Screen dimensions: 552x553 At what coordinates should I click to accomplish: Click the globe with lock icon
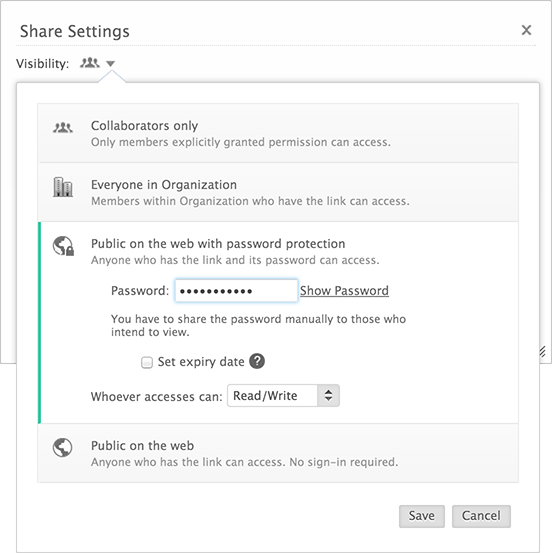[x=63, y=246]
